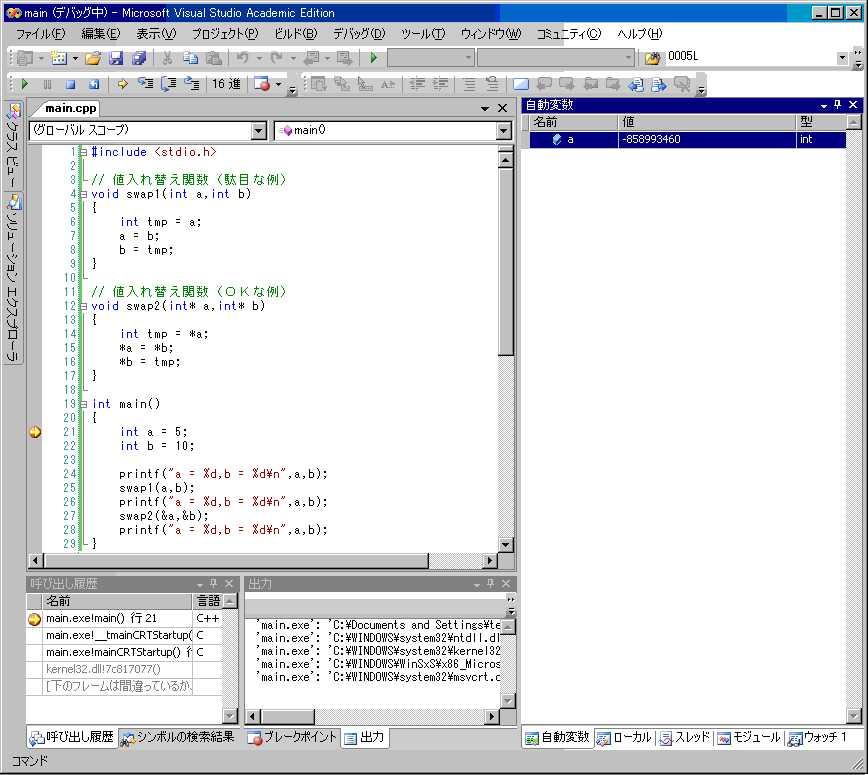The height and width of the screenshot is (775, 868).
Task: Click the Save floppy disk icon
Action: pyautogui.click(x=116, y=58)
